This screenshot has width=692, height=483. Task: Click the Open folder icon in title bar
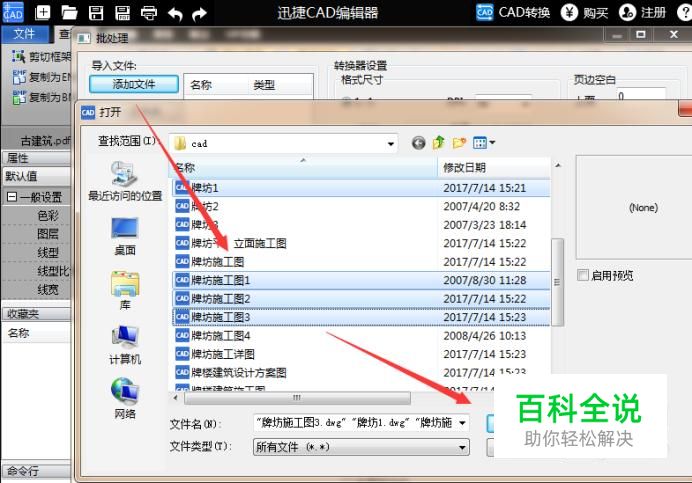coord(69,12)
